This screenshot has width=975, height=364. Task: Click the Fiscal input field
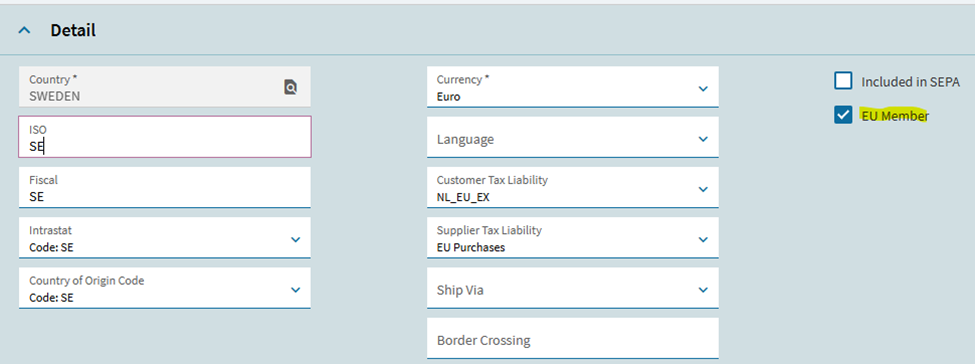(165, 187)
